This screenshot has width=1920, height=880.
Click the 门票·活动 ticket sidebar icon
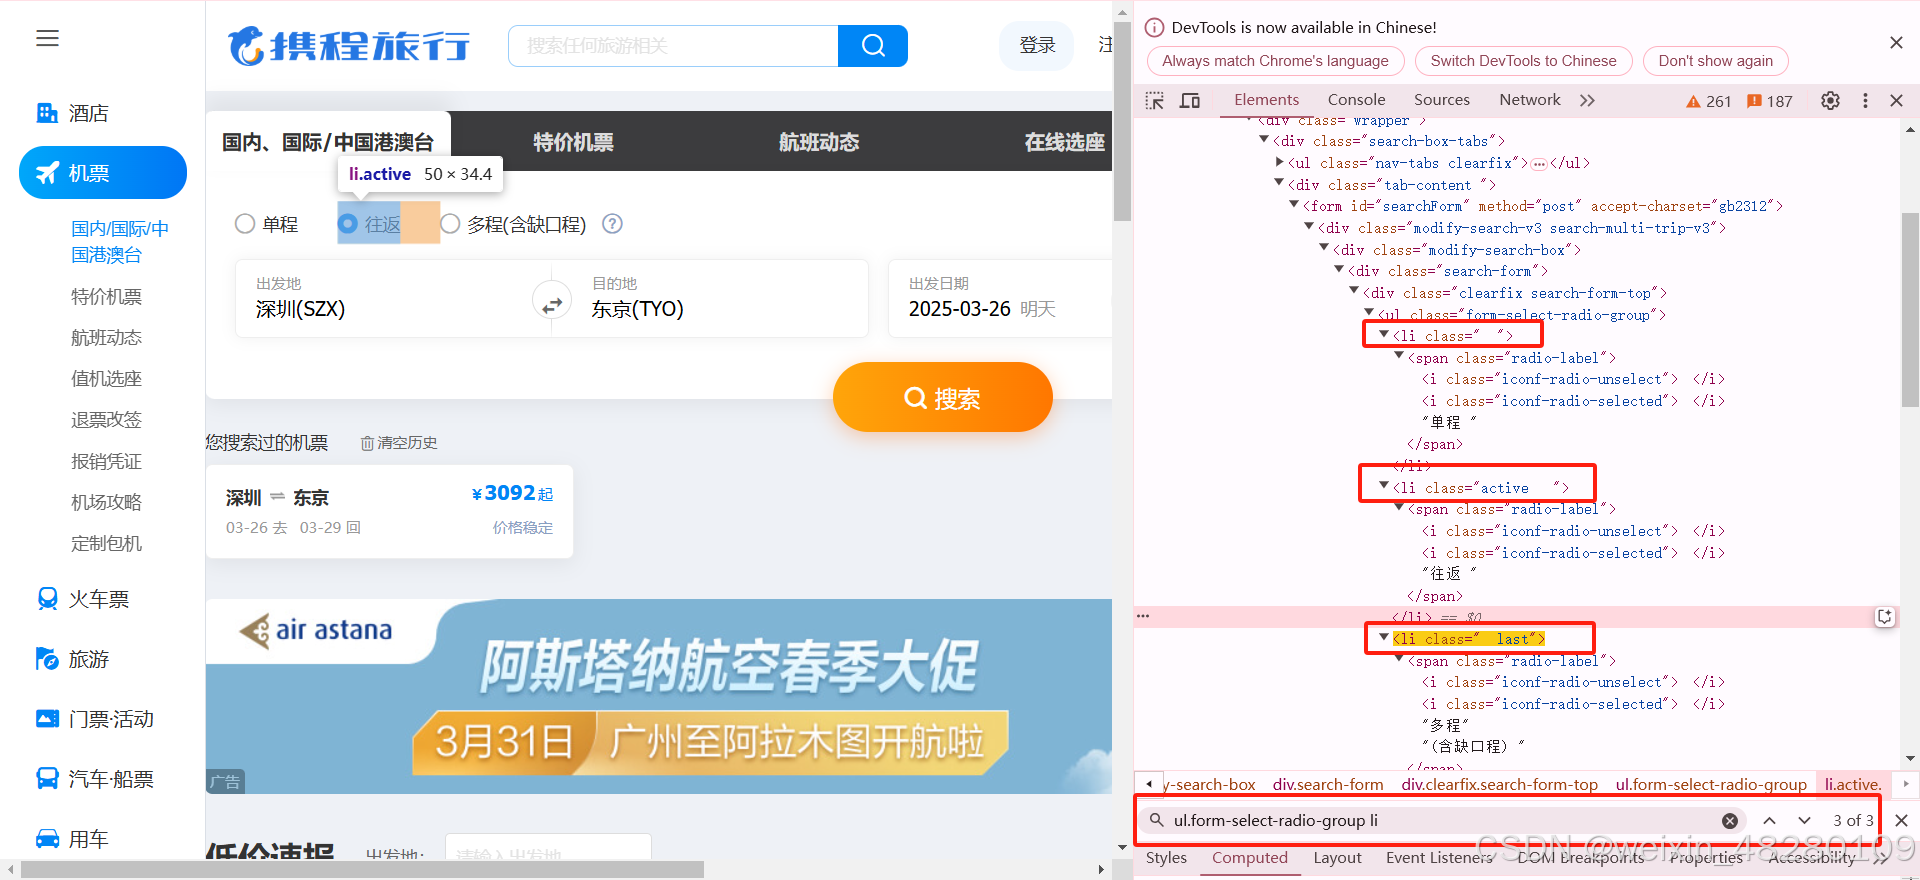coord(47,719)
